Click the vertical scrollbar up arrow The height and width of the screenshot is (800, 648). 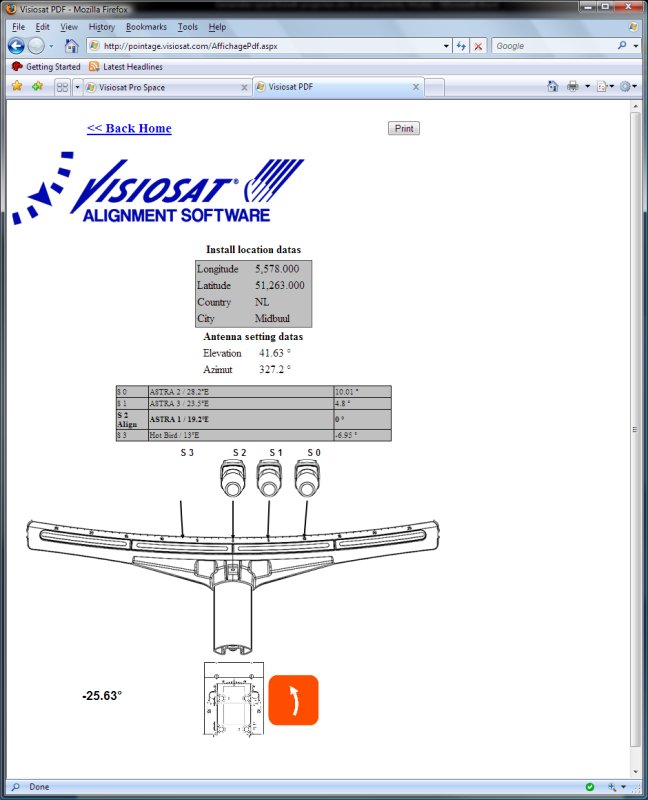tap(635, 106)
